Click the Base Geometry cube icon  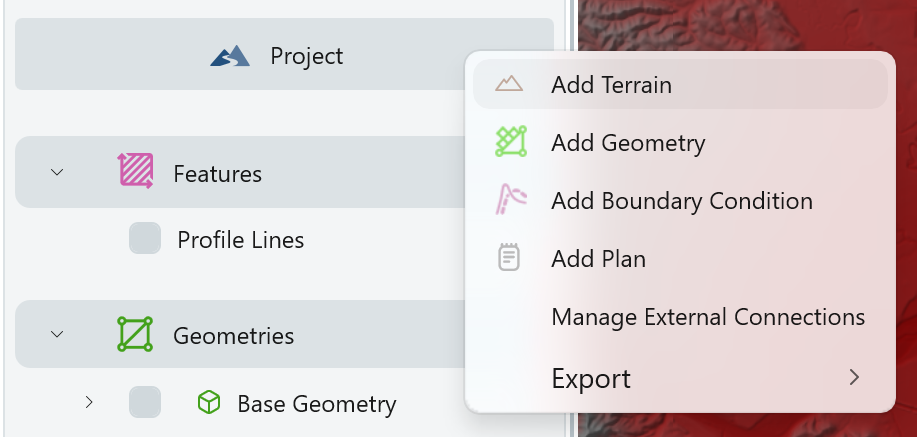pyautogui.click(x=208, y=403)
